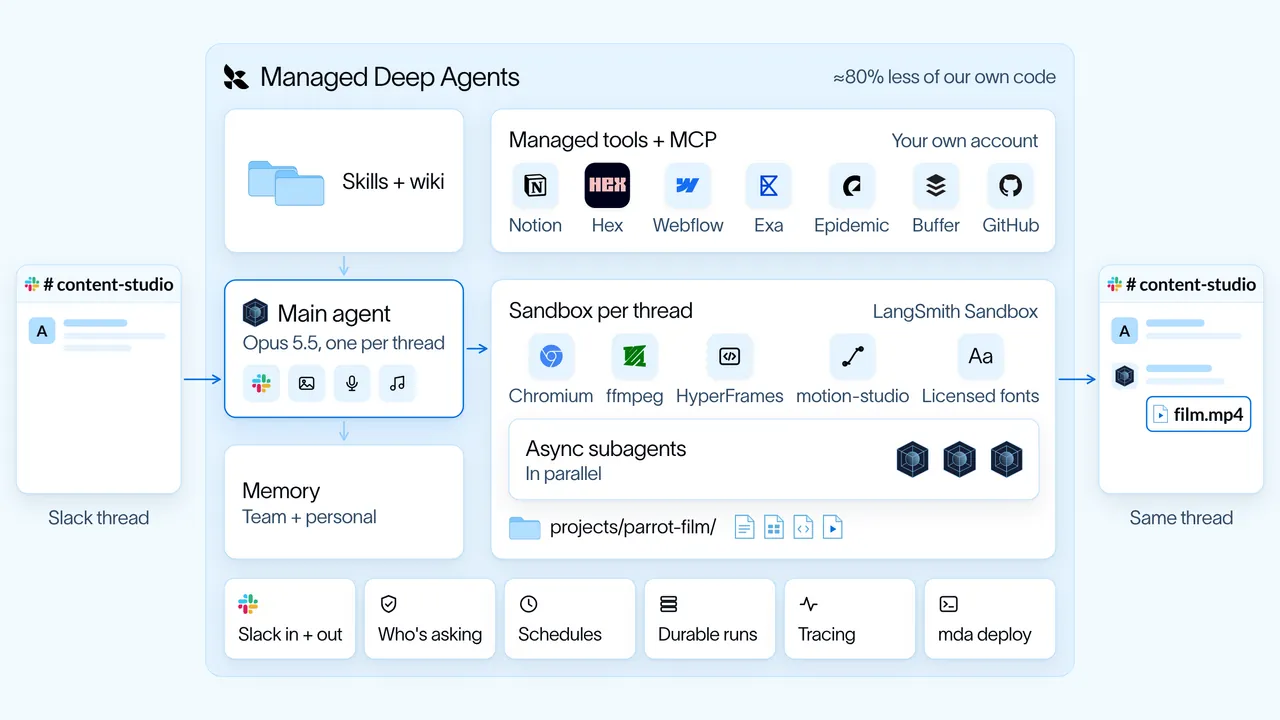
Task: Click the "Team + personal" text
Action: [309, 517]
